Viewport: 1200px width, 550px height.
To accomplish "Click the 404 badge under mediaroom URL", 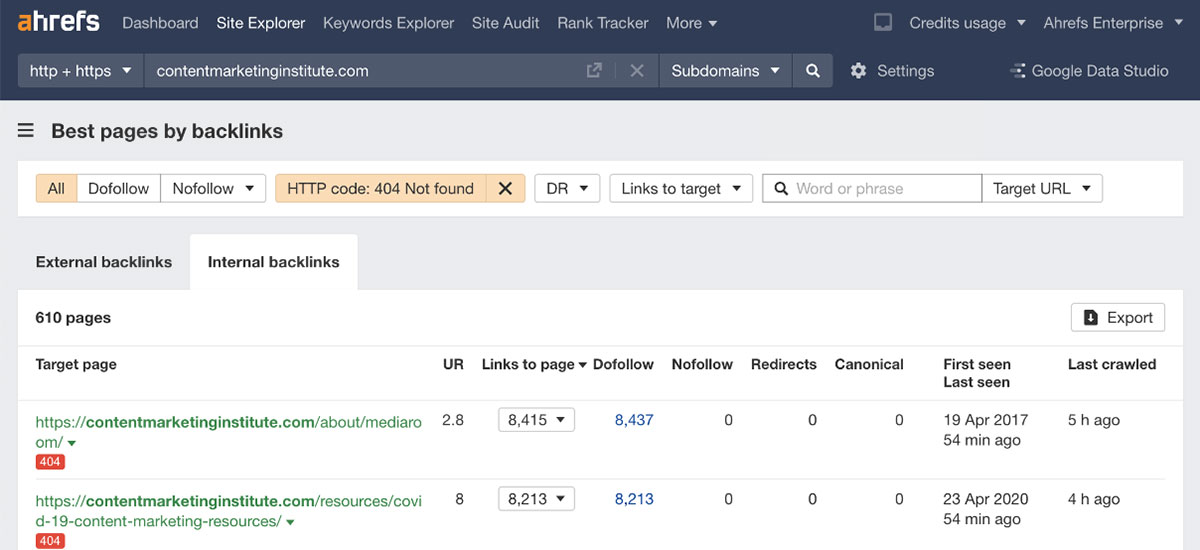I will 50,462.
